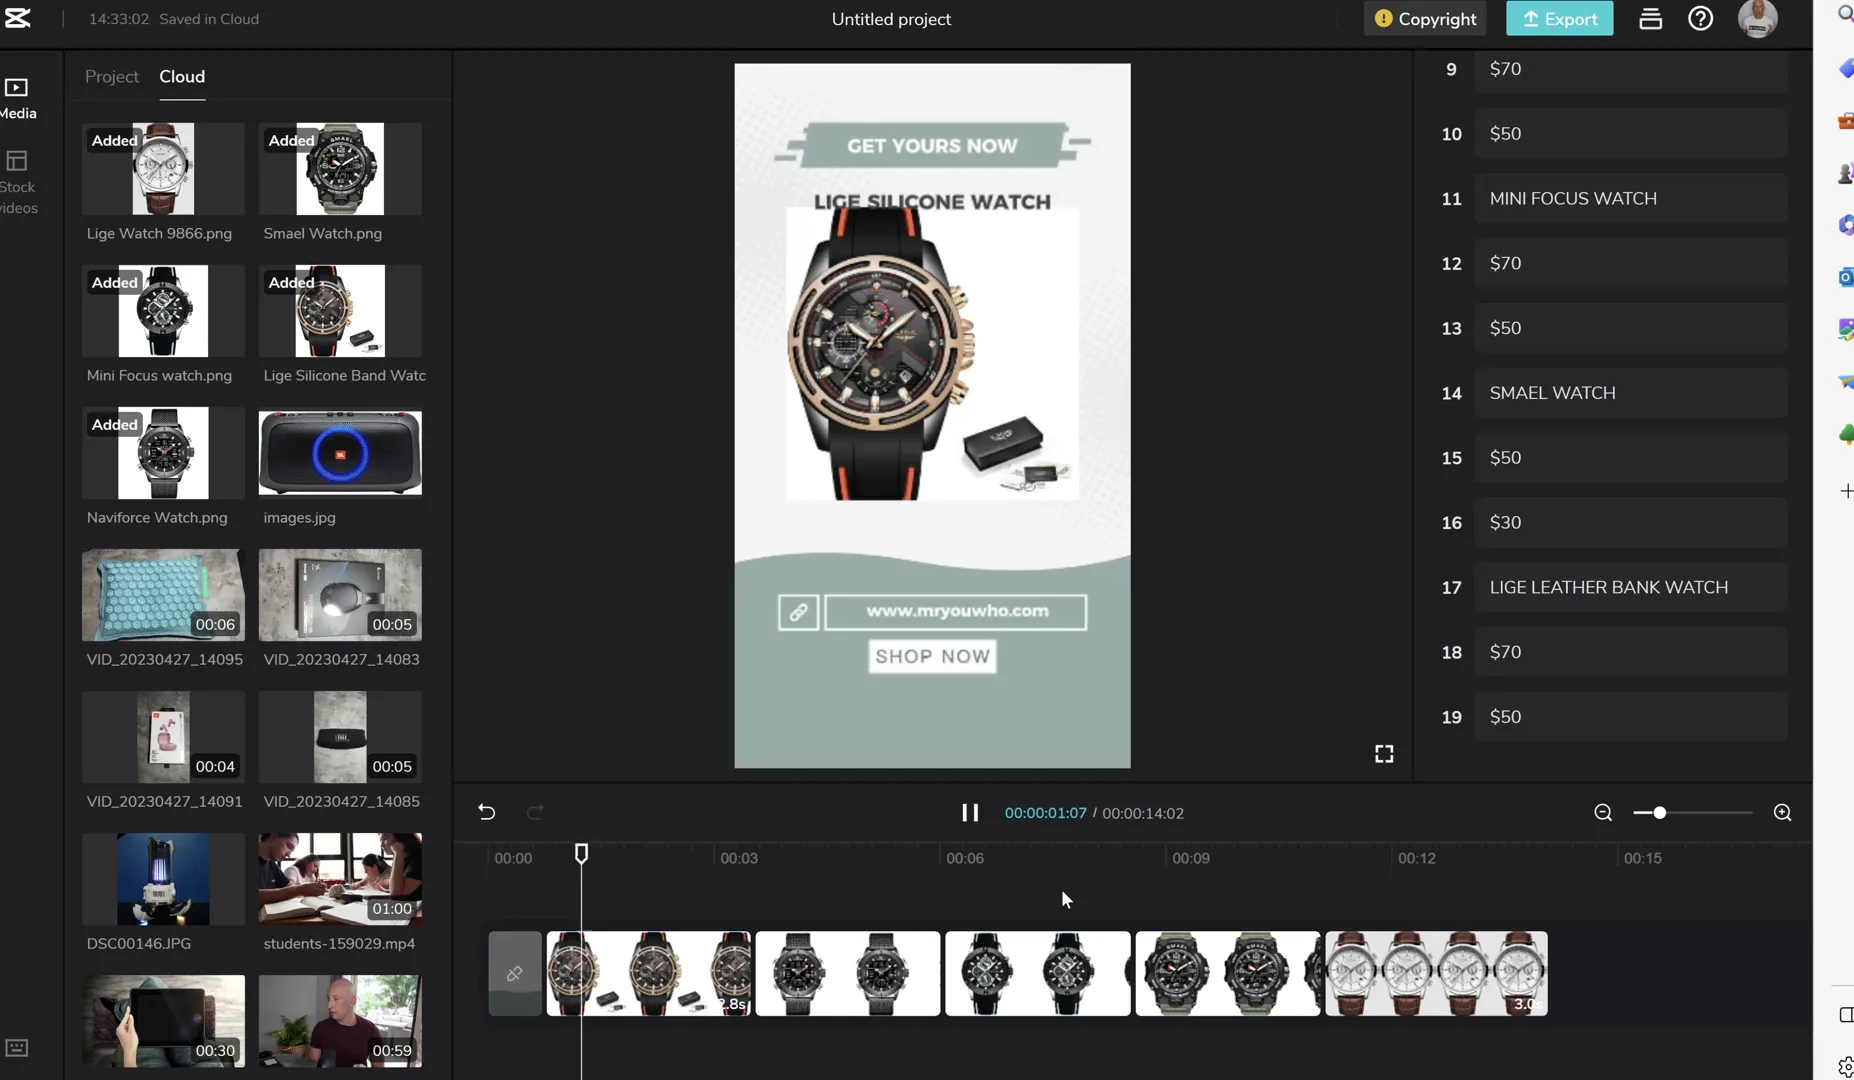Select the 00:30 tablet video thumbnail
The height and width of the screenshot is (1080, 1854).
(163, 1021)
